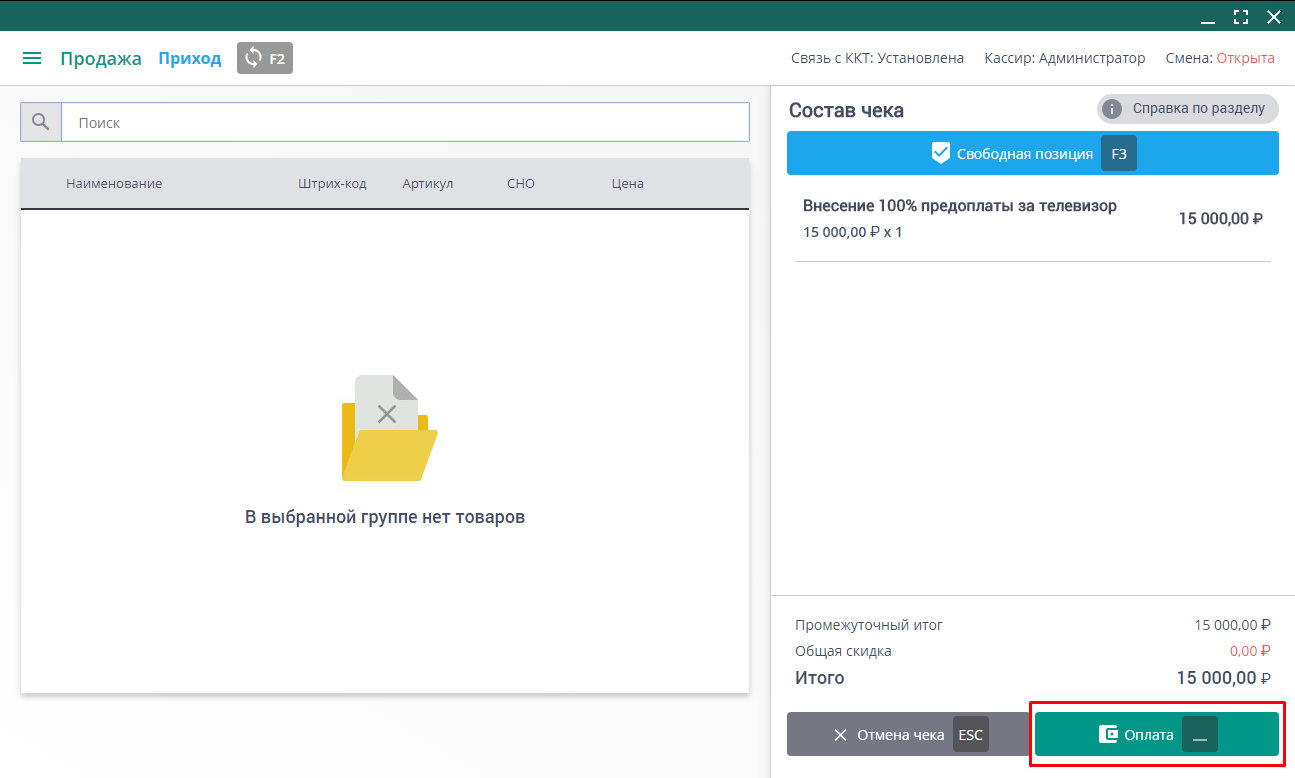This screenshot has height=778, width=1295.
Task: Click the Итого total amount
Action: (x=1223, y=678)
